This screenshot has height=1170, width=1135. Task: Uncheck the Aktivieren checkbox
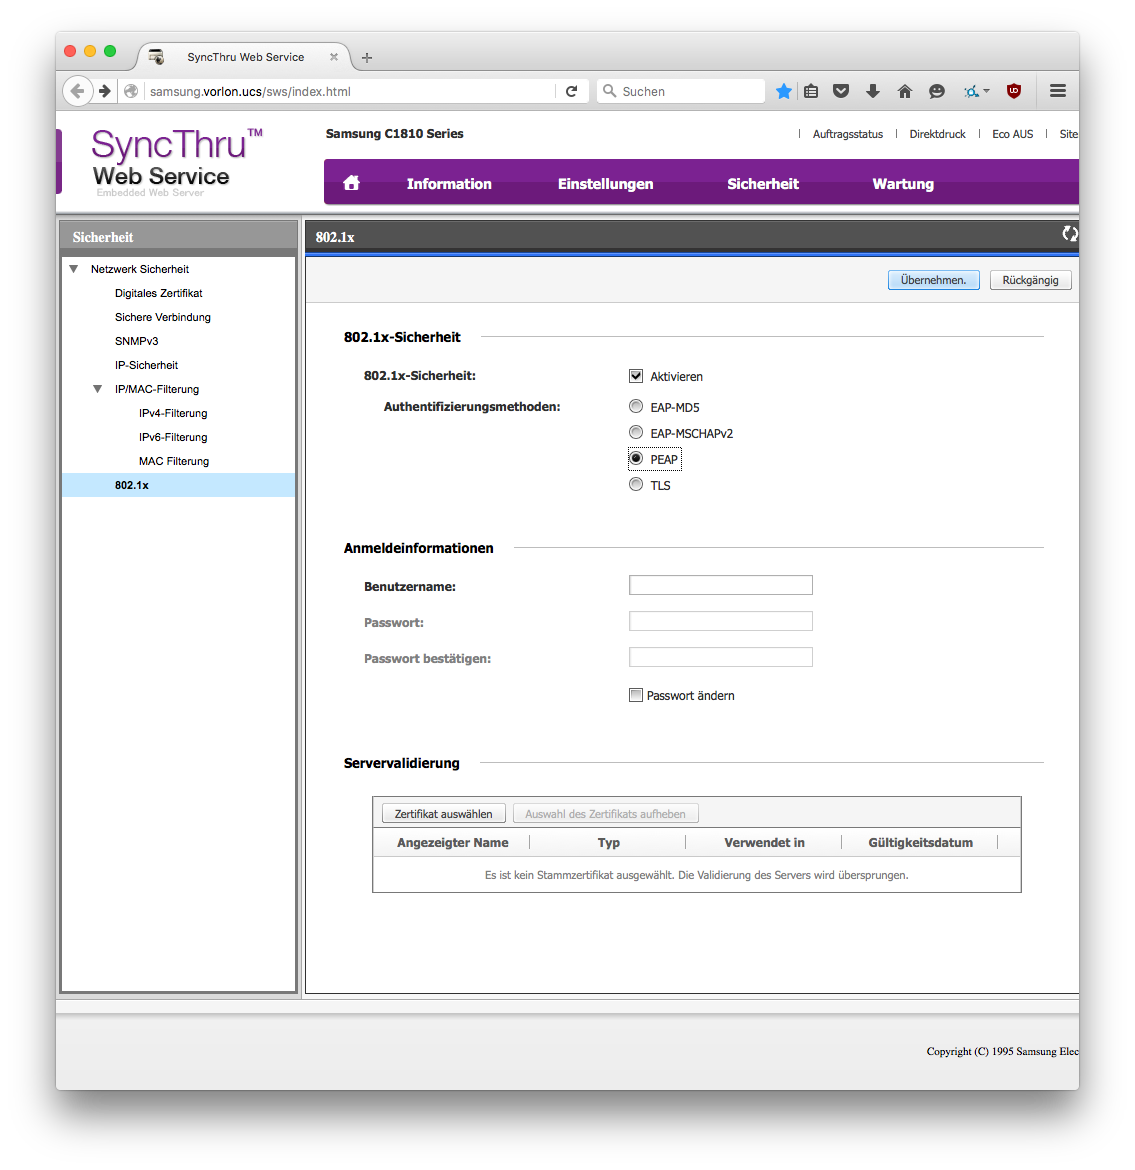[x=636, y=376]
